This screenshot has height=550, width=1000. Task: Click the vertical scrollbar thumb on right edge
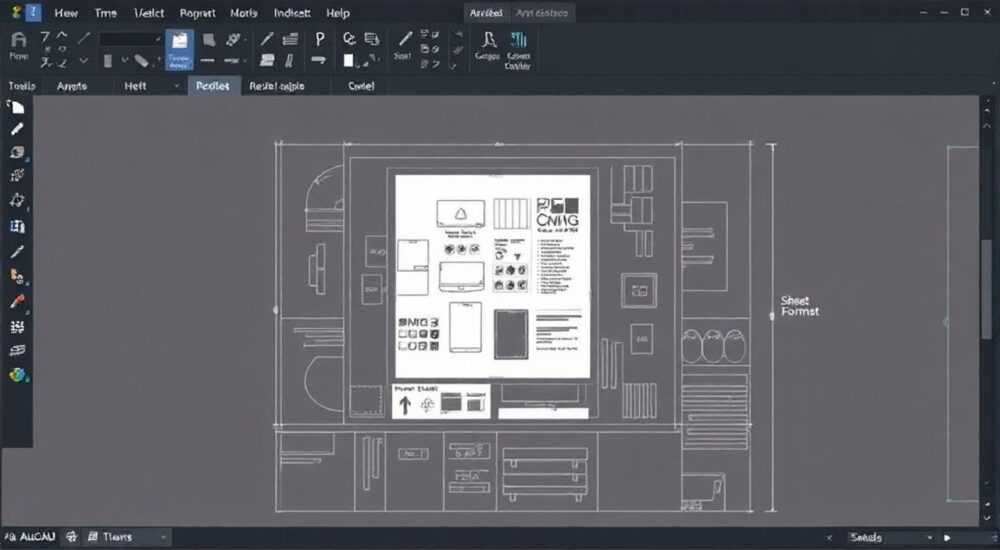(986, 287)
